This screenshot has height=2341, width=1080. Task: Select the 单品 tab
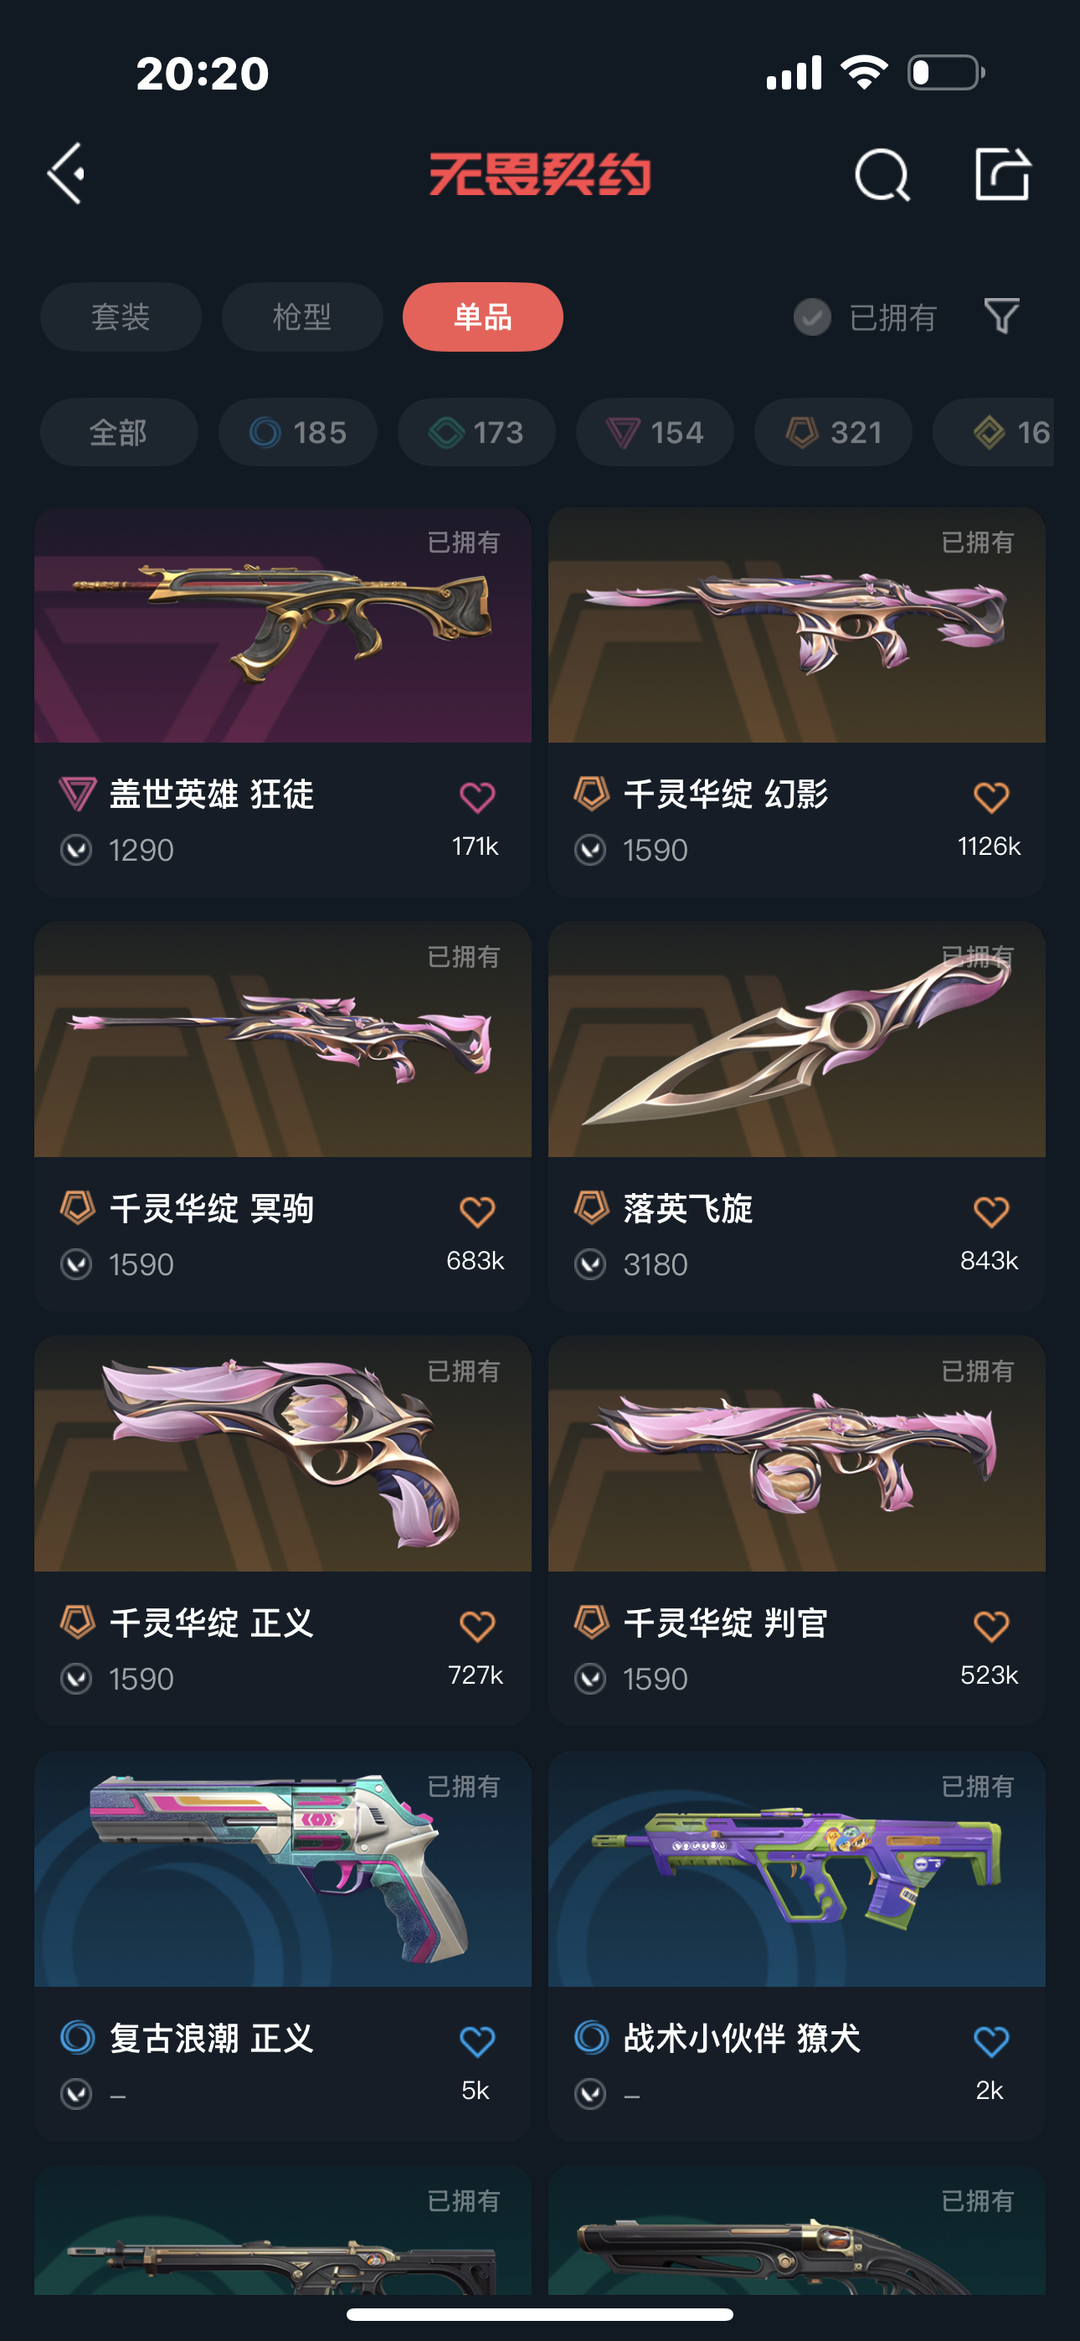(483, 317)
